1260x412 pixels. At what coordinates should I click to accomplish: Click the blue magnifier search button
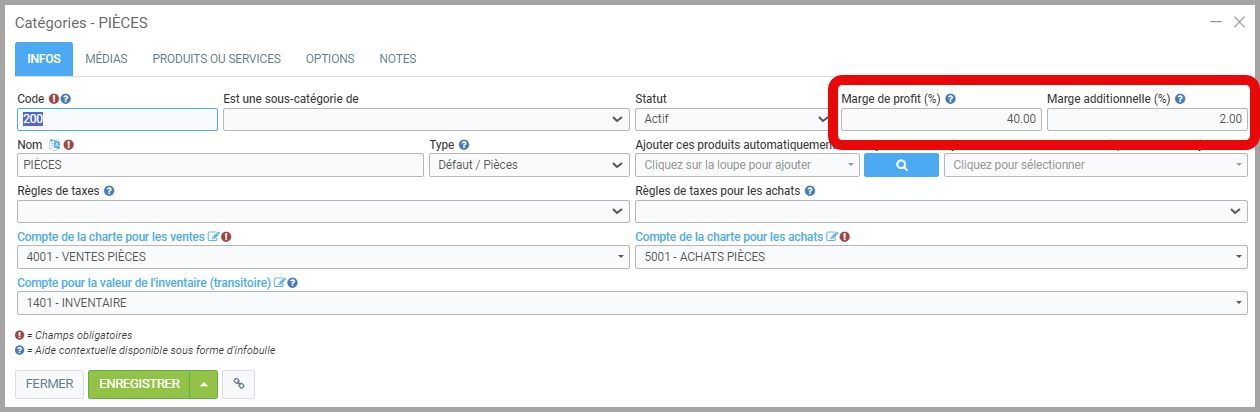coord(901,165)
